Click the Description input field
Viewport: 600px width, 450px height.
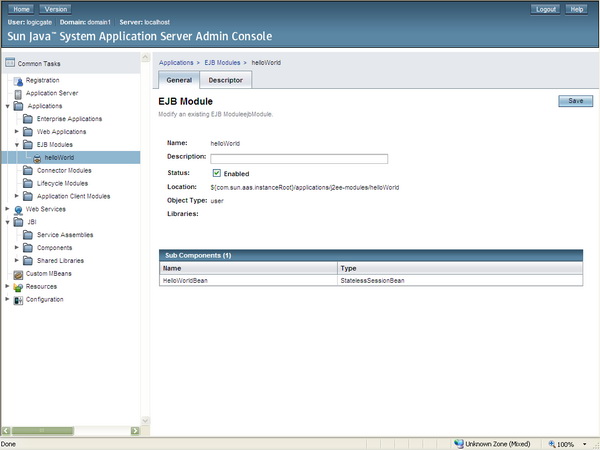click(299, 159)
